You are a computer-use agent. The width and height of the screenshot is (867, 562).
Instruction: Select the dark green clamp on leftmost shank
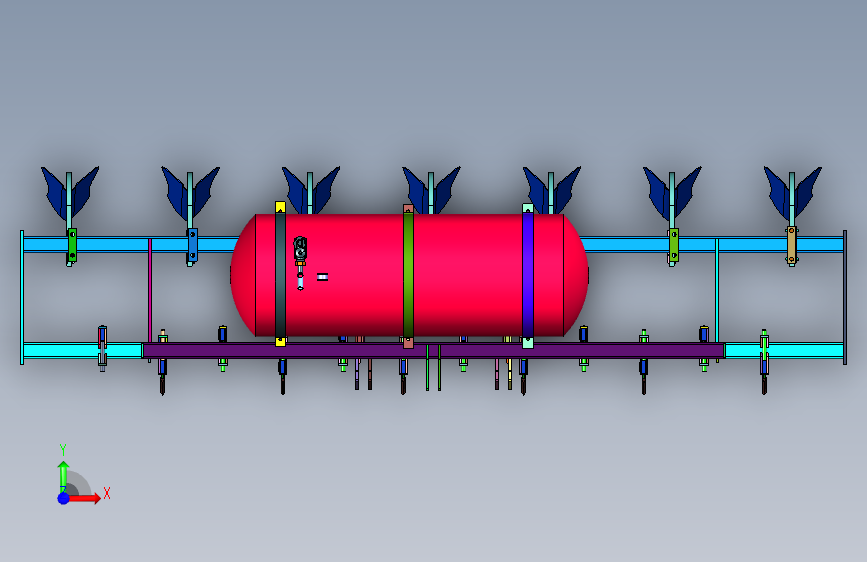coord(72,245)
